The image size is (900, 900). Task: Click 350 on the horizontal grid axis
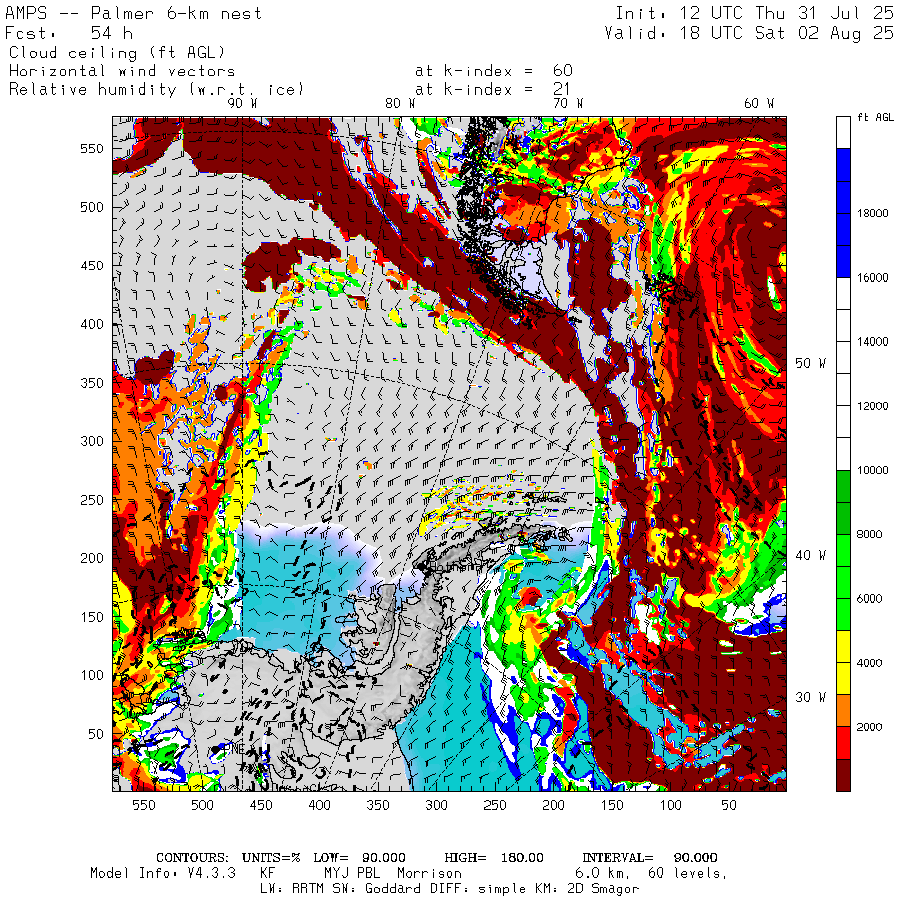click(x=378, y=805)
